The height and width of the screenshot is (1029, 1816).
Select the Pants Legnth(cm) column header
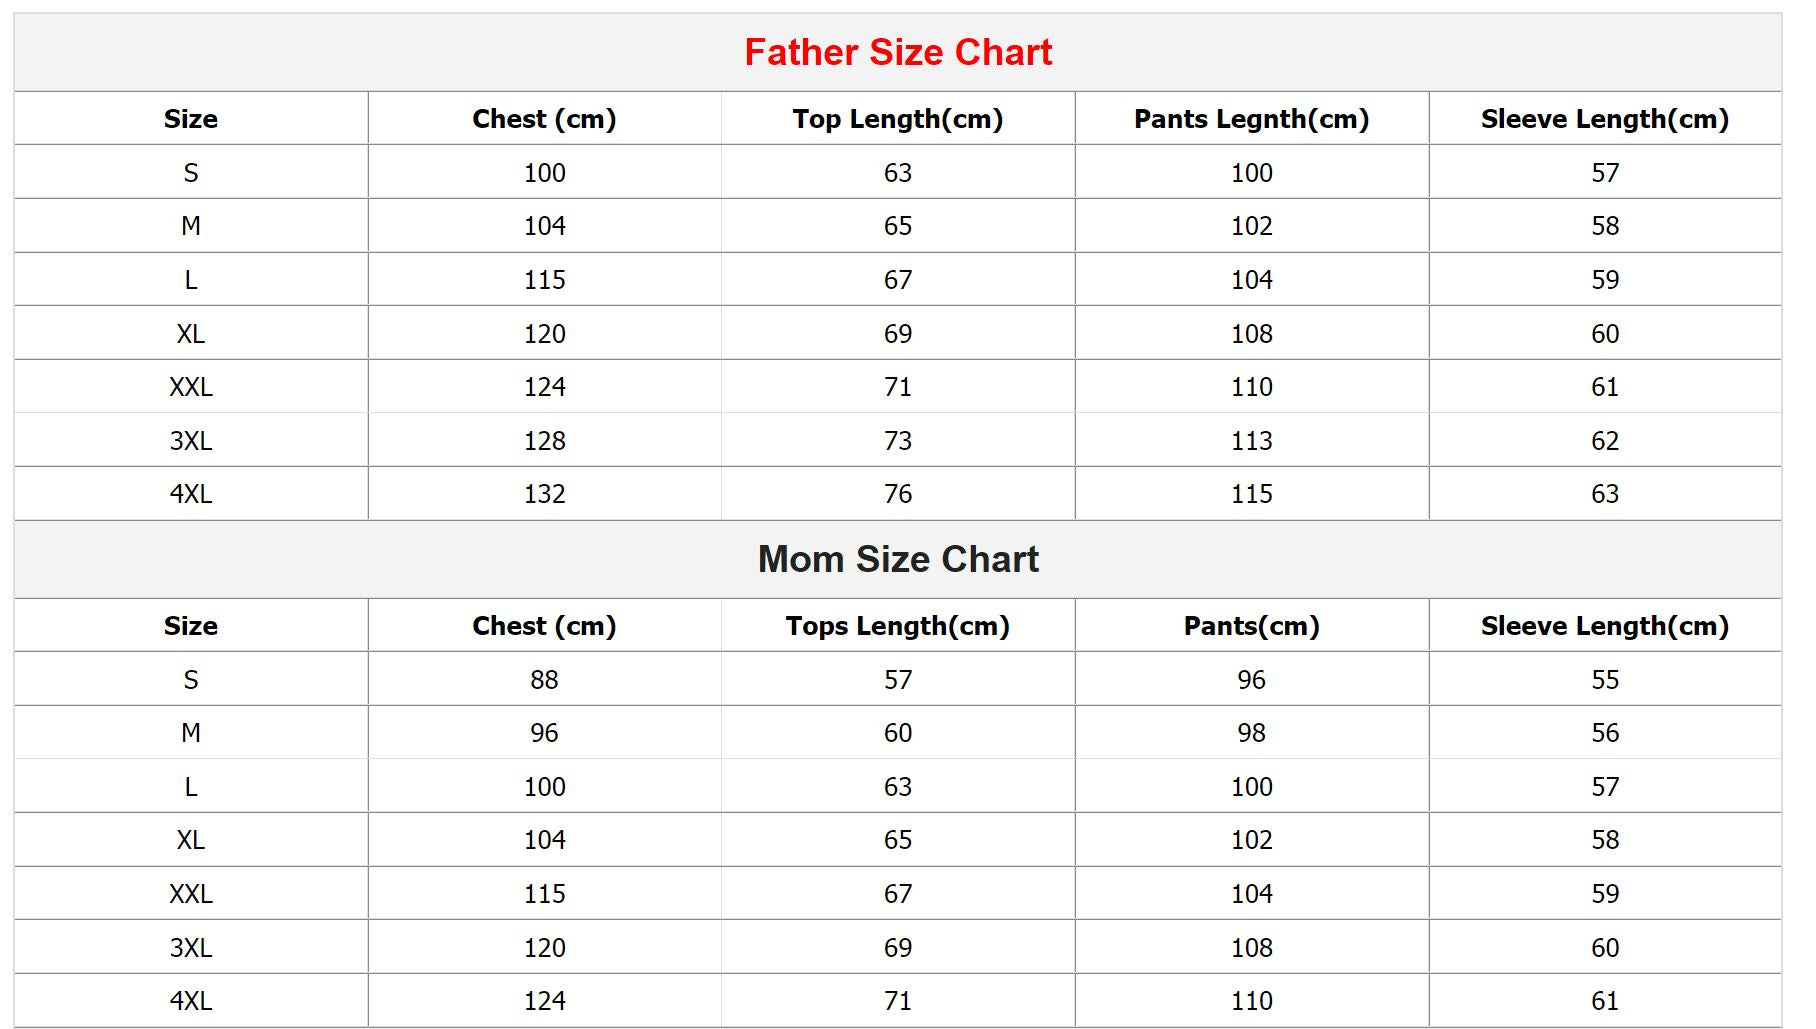pos(1251,119)
